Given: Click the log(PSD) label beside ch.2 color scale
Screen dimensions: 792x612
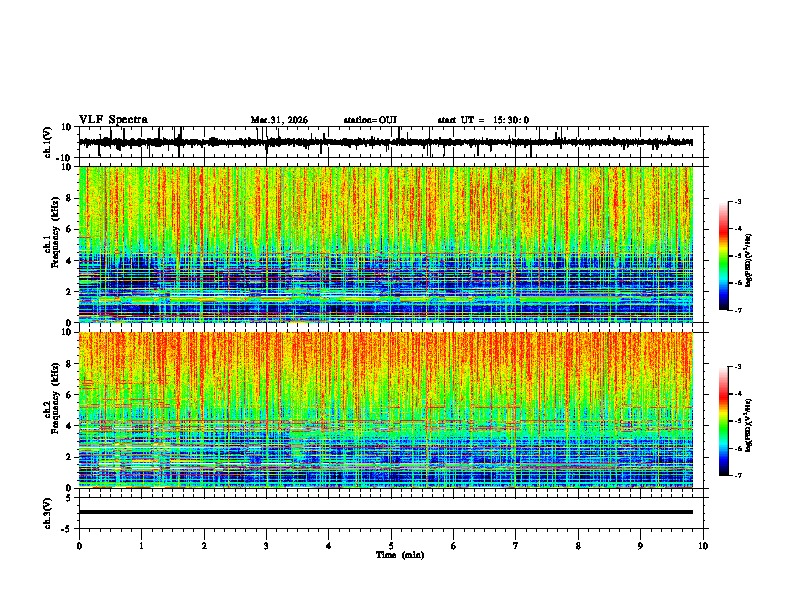Looking at the screenshot, I should point(749,425).
